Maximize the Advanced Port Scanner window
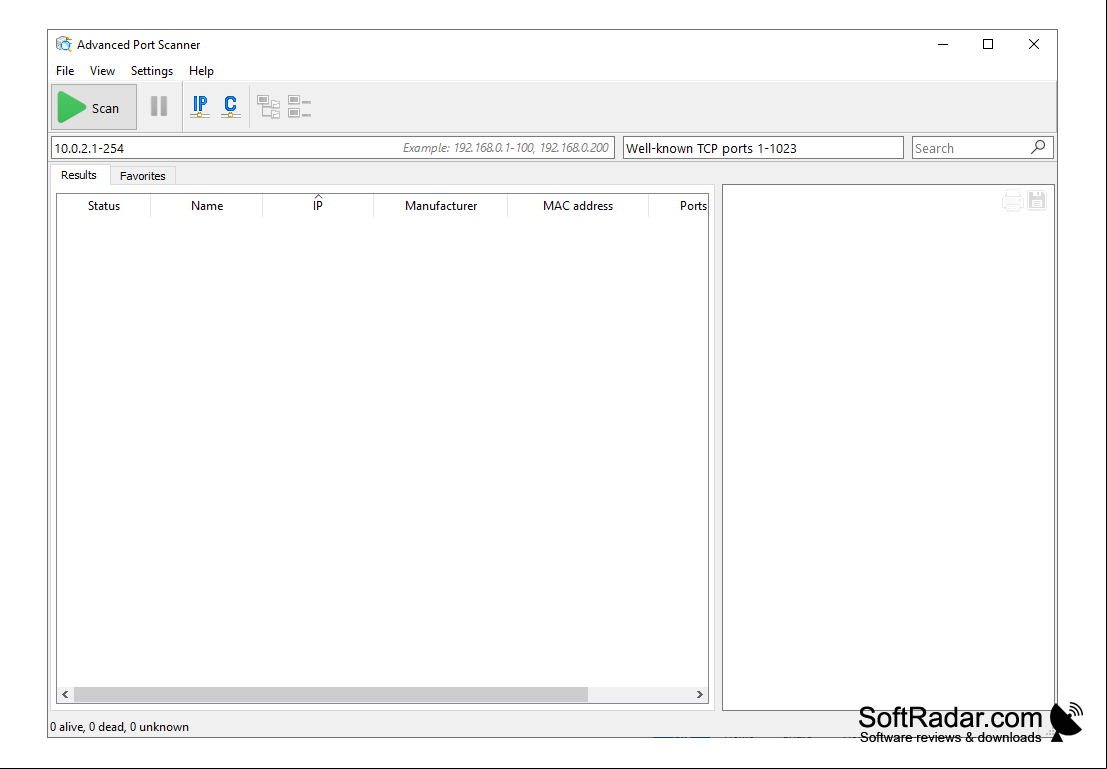1107x769 pixels. 988,44
